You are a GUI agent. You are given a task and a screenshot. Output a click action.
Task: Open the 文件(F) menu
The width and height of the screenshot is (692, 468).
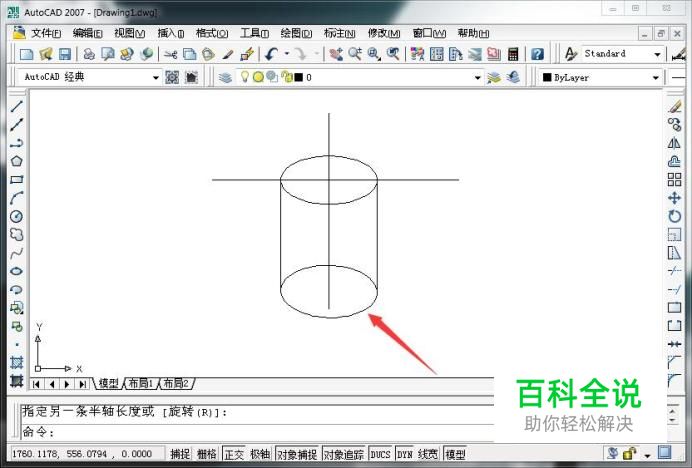tap(46, 33)
